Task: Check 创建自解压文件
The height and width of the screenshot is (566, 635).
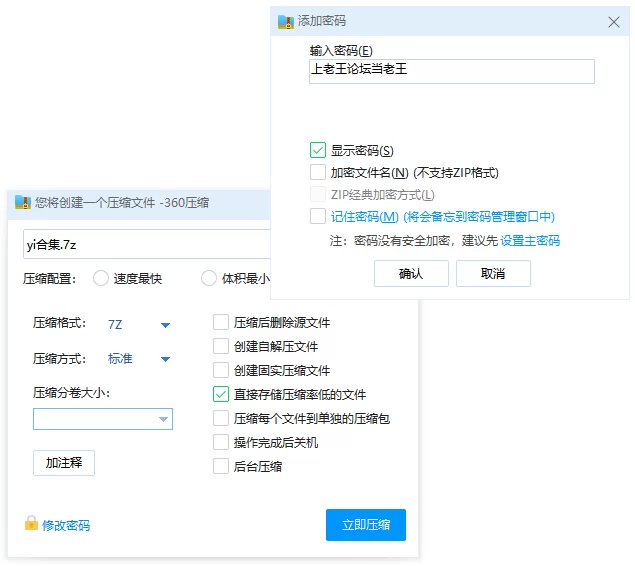Action: (221, 347)
